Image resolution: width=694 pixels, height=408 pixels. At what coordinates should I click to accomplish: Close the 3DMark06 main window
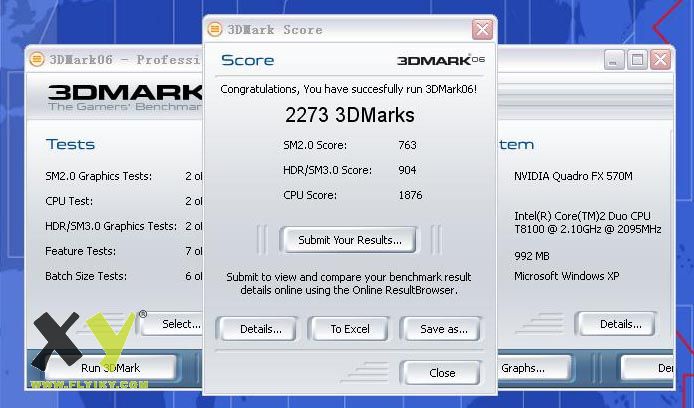(660, 59)
